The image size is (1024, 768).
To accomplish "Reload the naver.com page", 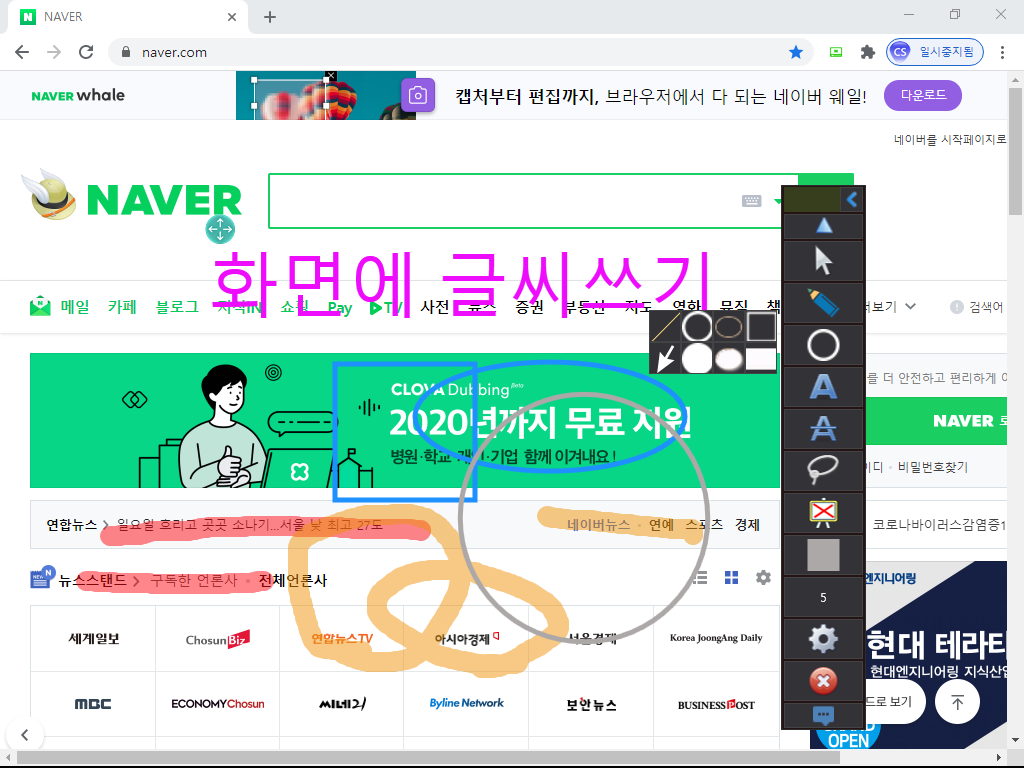I will 86,52.
